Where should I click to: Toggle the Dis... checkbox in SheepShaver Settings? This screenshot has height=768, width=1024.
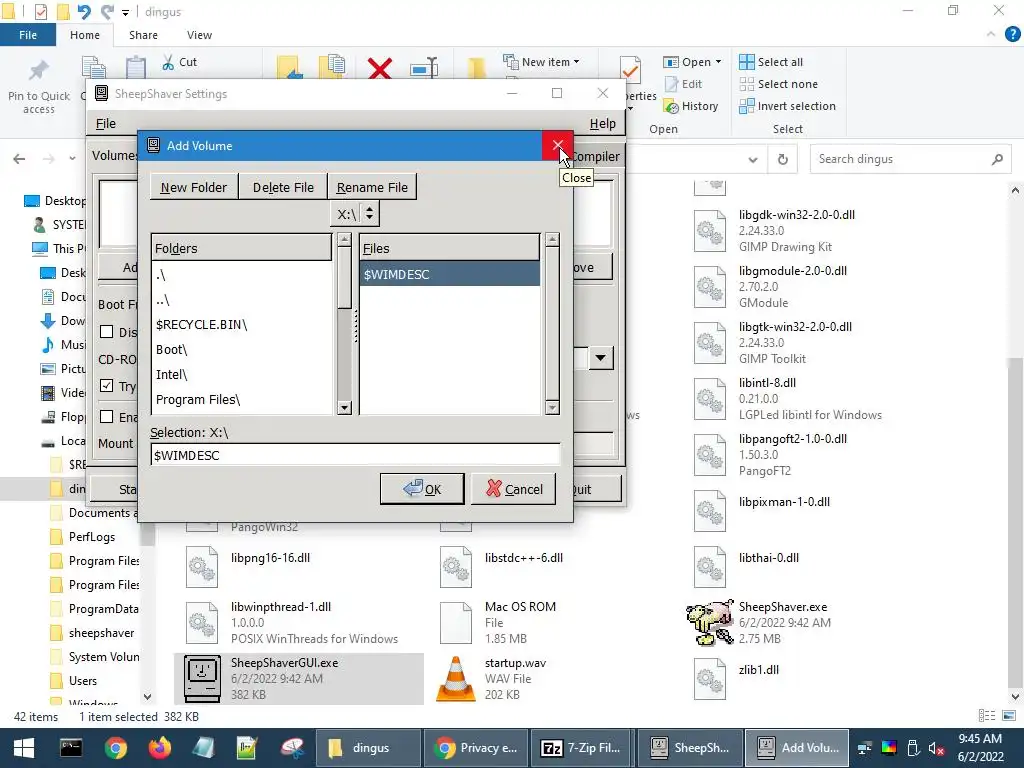coord(106,332)
